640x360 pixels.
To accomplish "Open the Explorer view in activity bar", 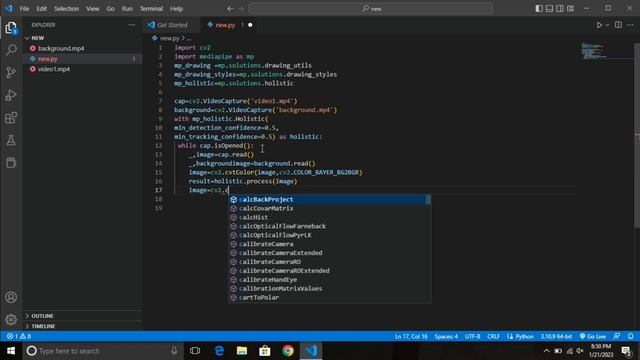I will pos(11,28).
